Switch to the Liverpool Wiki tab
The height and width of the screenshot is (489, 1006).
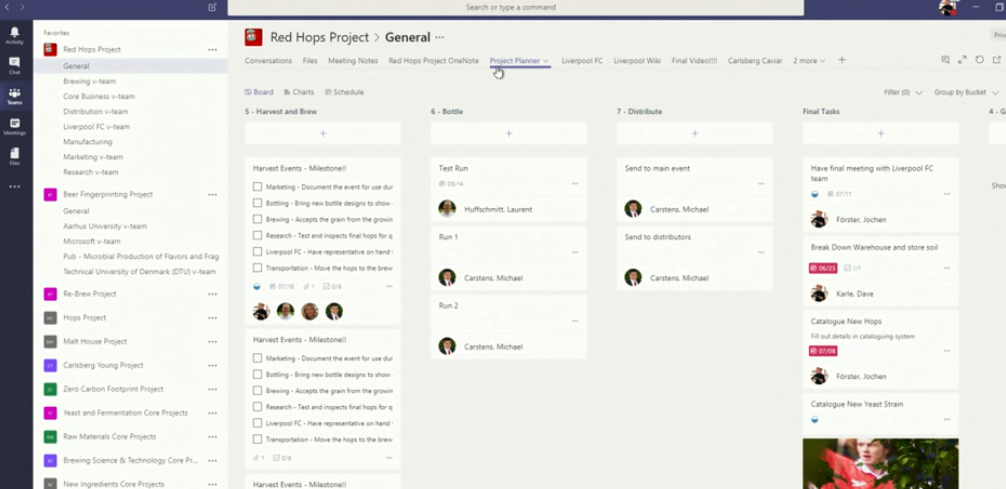[x=637, y=61]
